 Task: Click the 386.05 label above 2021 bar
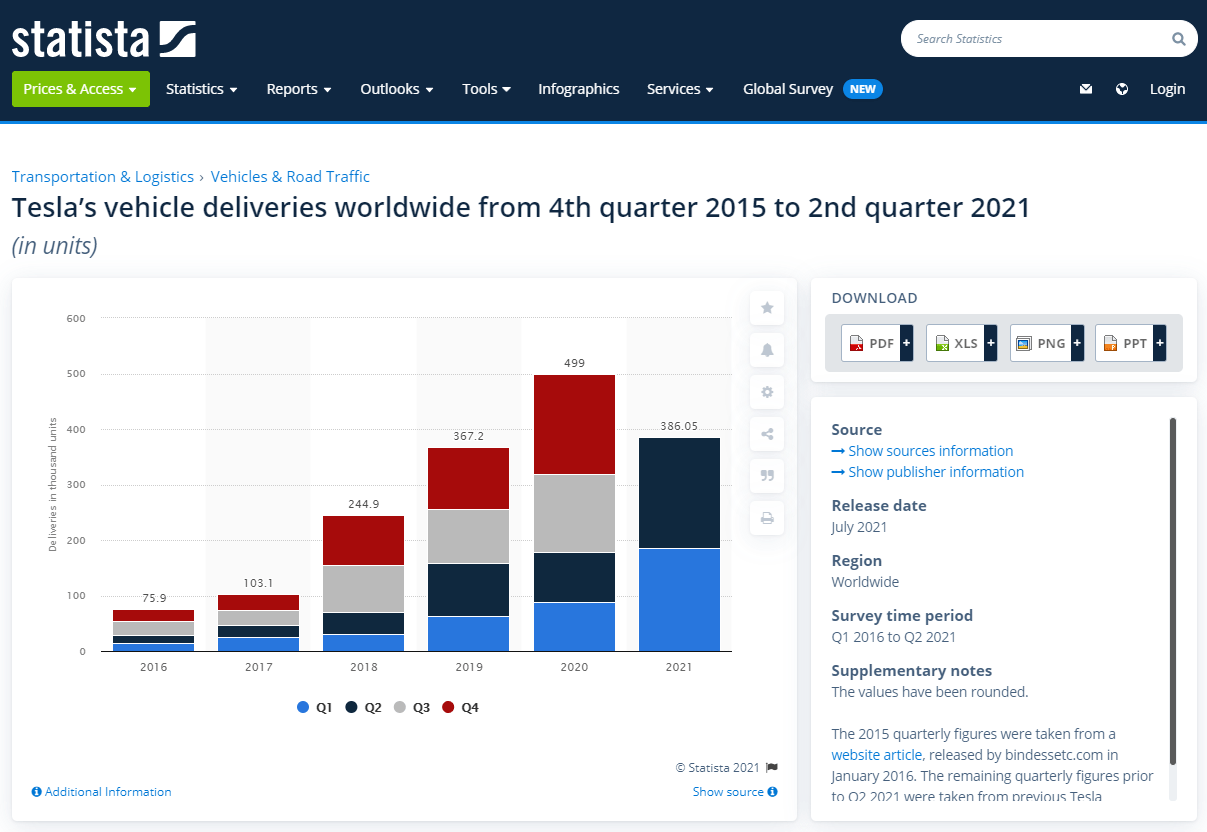point(679,426)
